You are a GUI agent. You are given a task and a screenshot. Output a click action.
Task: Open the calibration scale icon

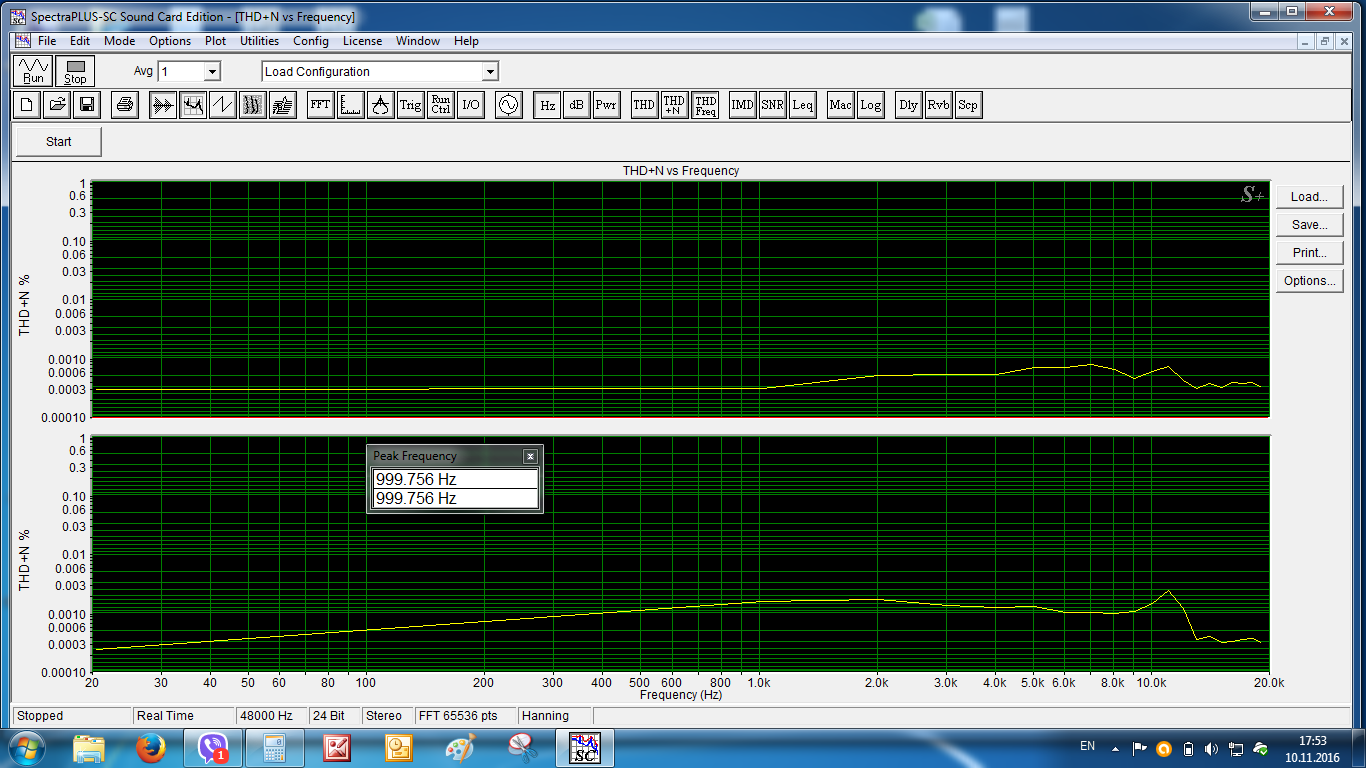click(x=380, y=104)
